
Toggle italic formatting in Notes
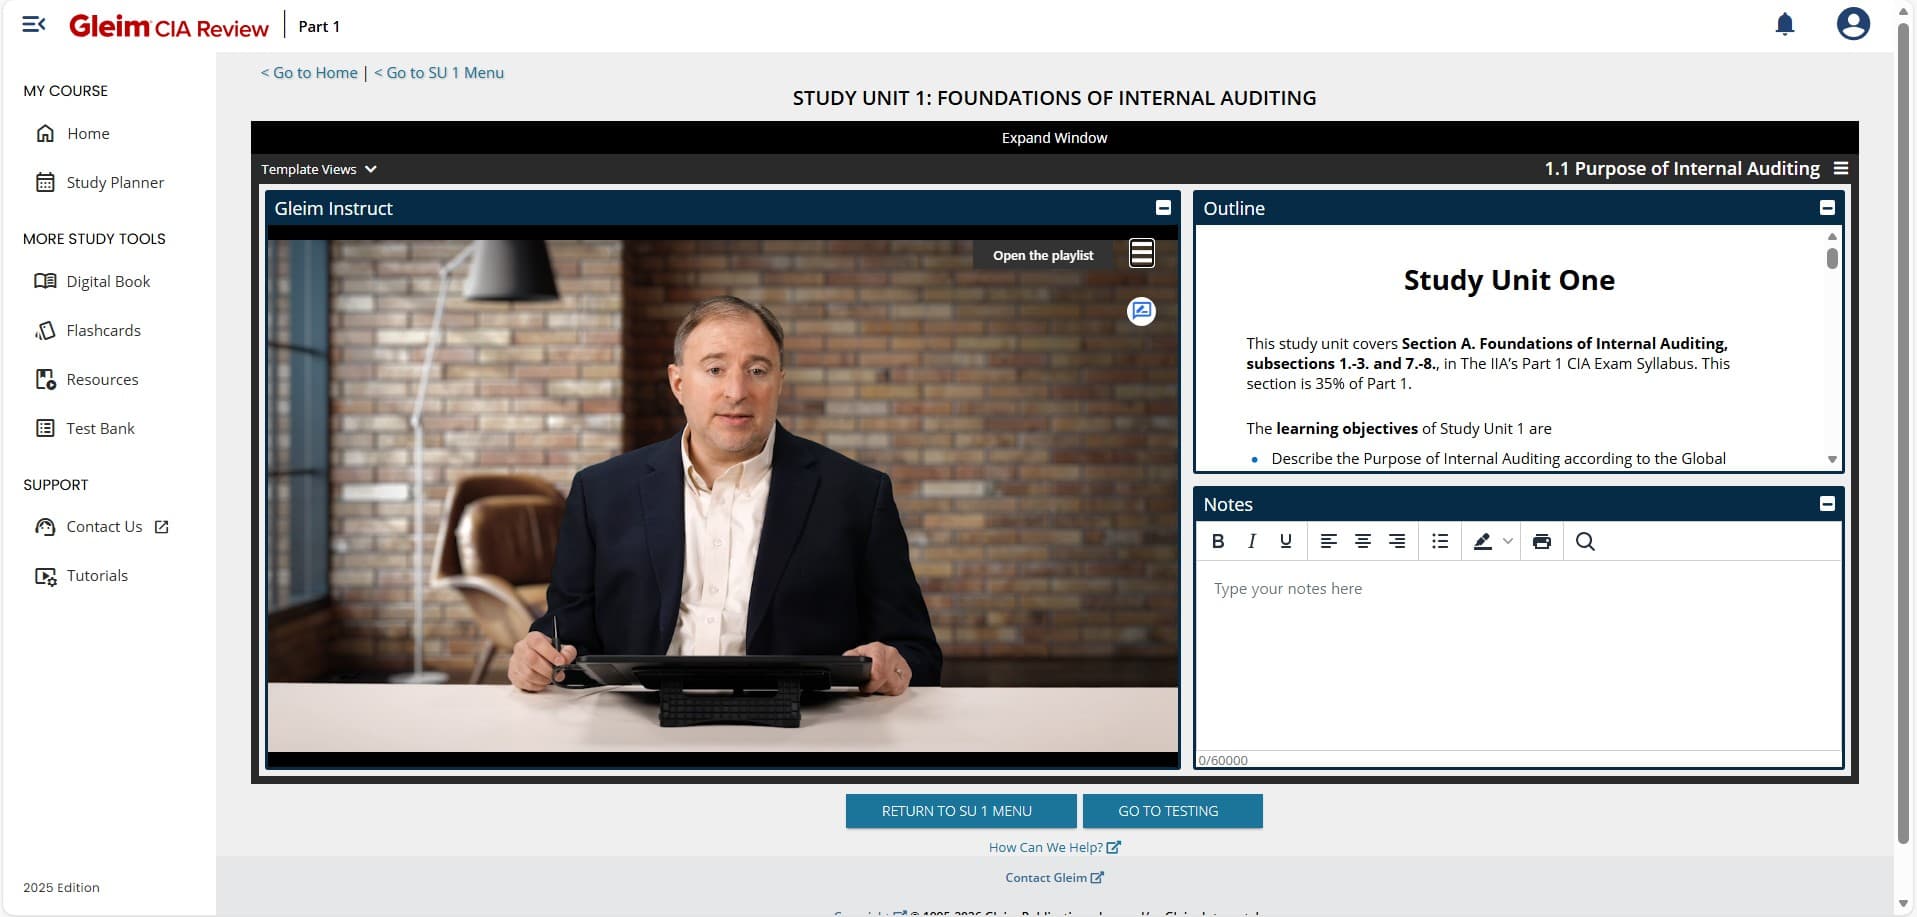pos(1251,541)
